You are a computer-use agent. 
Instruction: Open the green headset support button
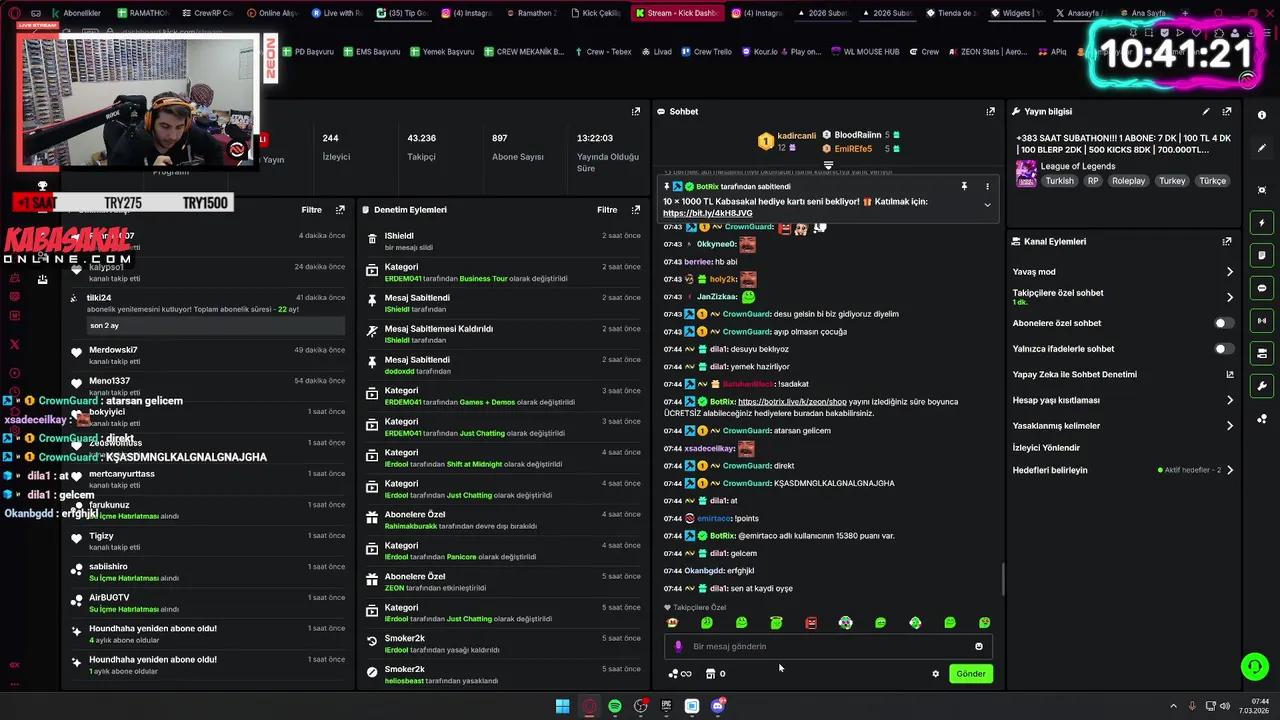point(1254,666)
